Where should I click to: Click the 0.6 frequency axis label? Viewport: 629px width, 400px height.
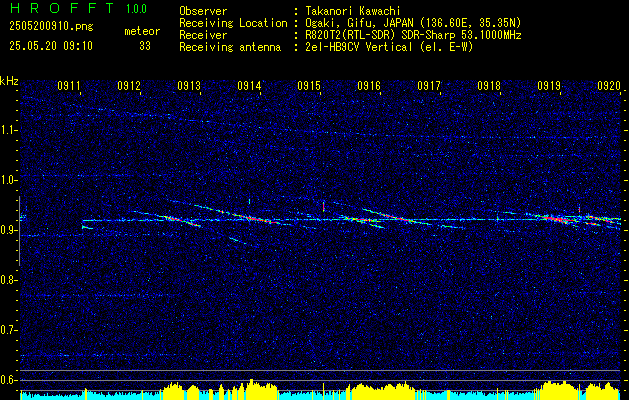(x=8, y=380)
